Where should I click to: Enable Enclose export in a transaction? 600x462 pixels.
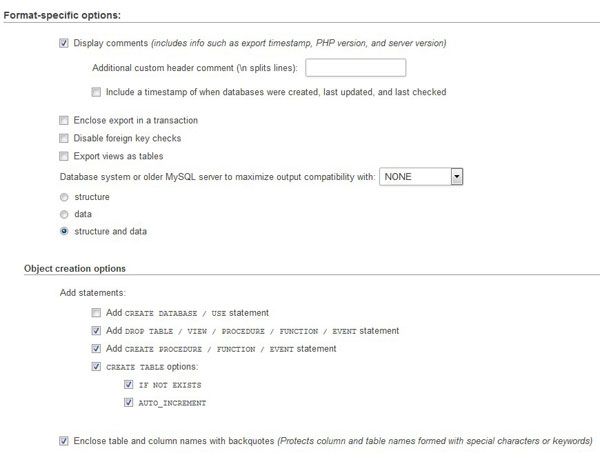click(65, 120)
